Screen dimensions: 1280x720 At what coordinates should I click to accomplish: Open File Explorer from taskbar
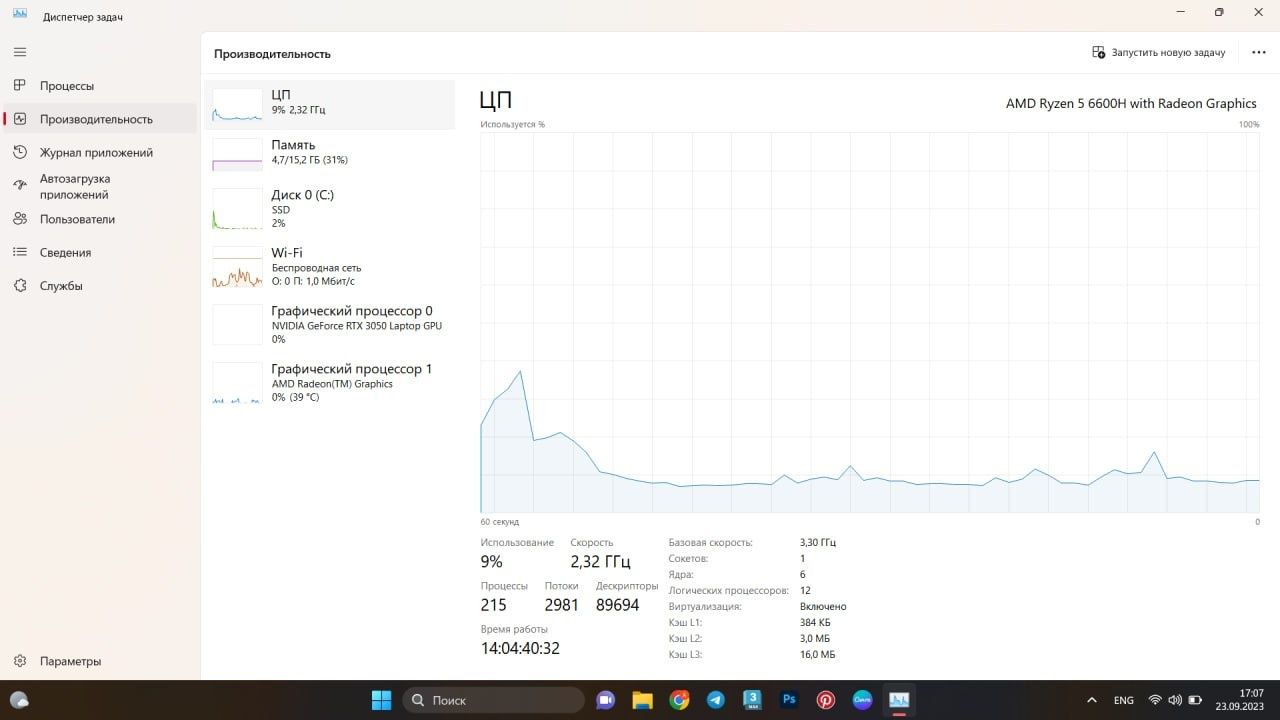(x=642, y=700)
